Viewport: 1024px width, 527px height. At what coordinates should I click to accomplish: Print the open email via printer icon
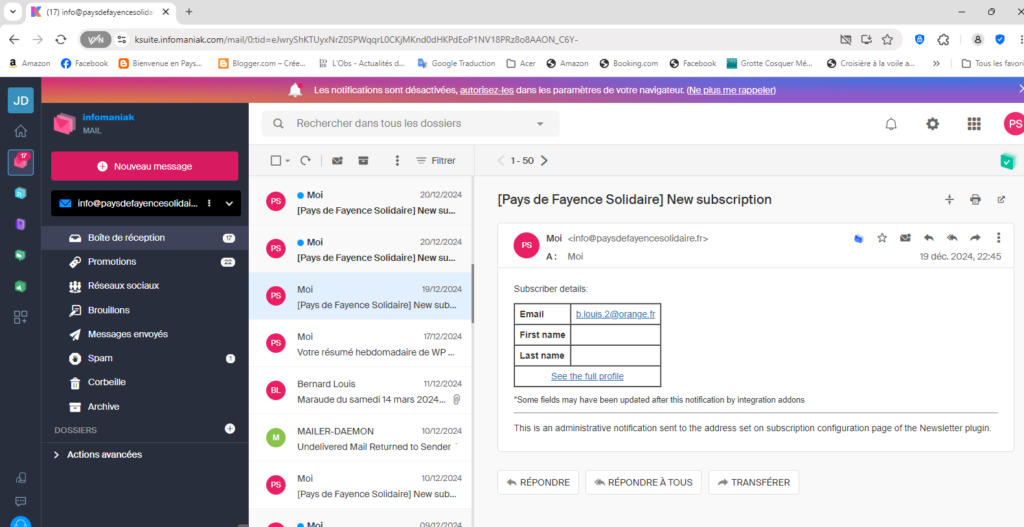pyautogui.click(x=975, y=199)
